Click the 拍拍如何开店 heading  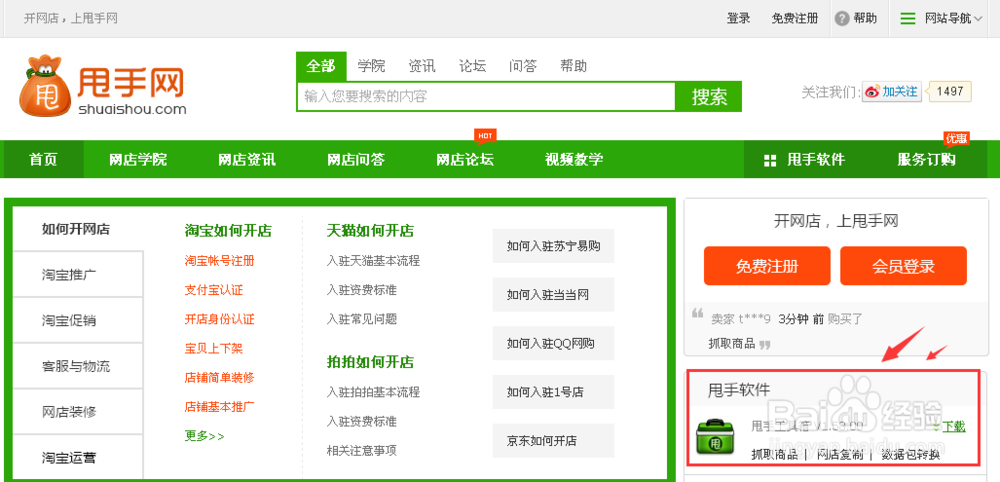tap(370, 362)
